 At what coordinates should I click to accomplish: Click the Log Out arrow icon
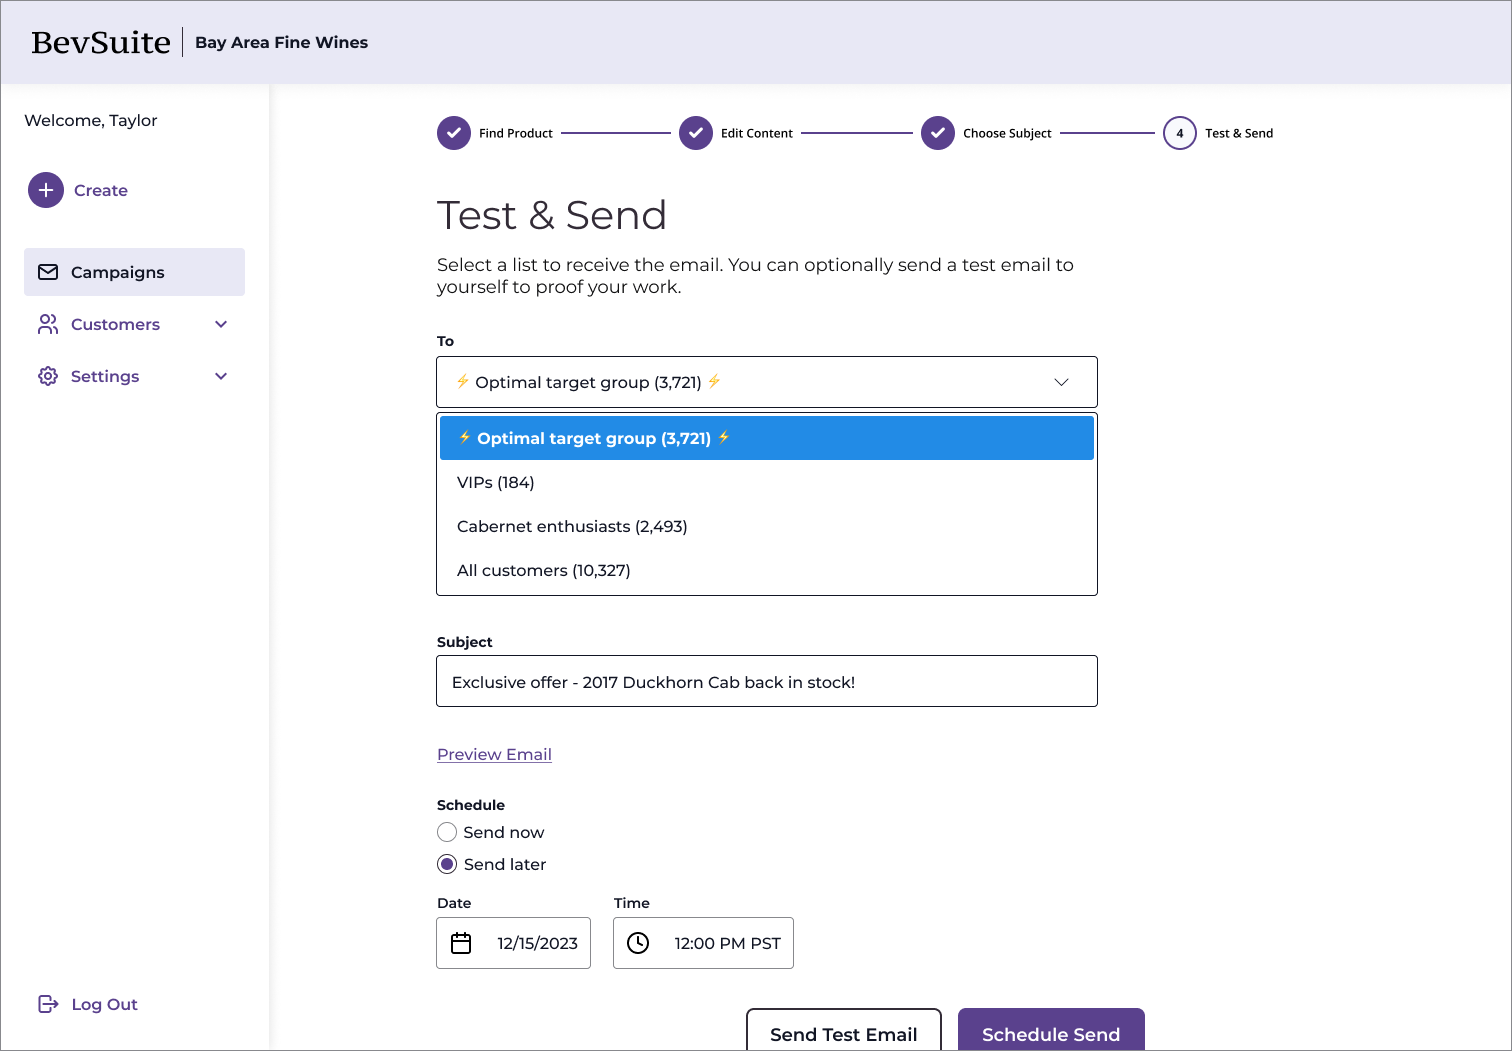[x=48, y=1004]
